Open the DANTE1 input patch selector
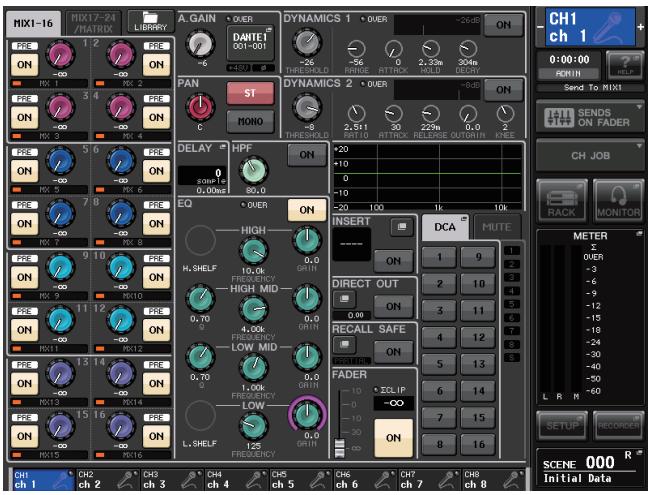This screenshot has height=495, width=651. 250,43
